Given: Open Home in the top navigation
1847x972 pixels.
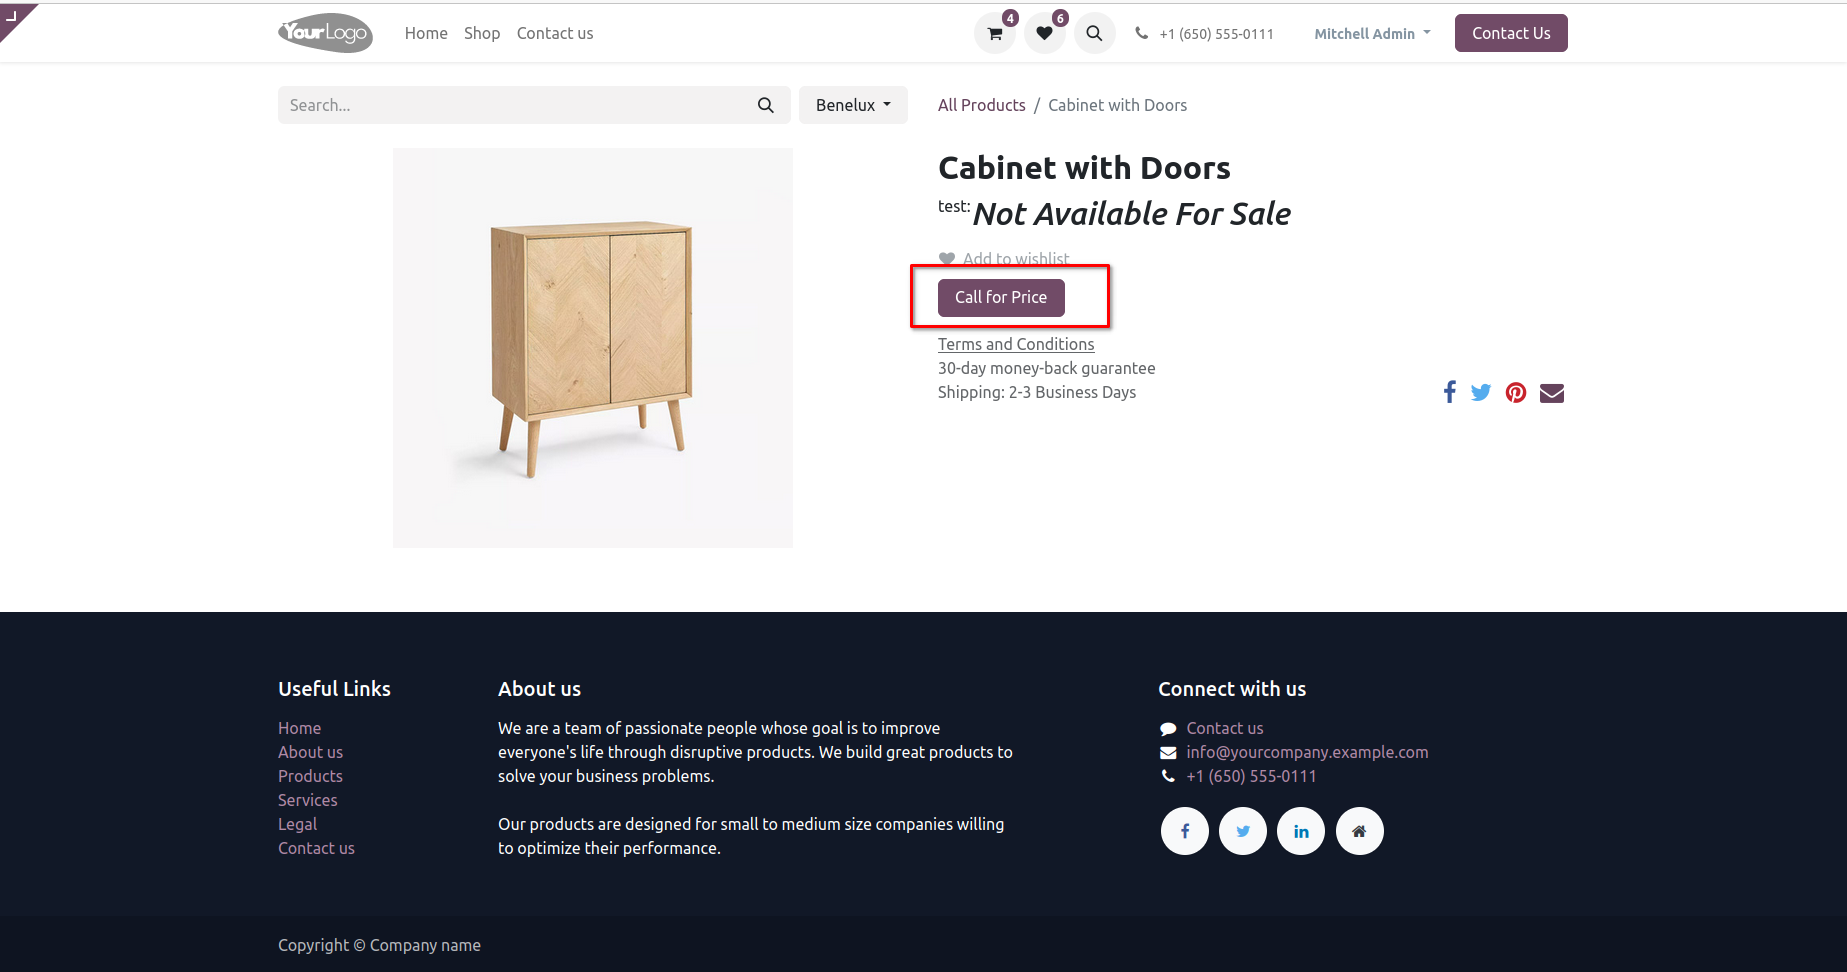Looking at the screenshot, I should click(426, 33).
